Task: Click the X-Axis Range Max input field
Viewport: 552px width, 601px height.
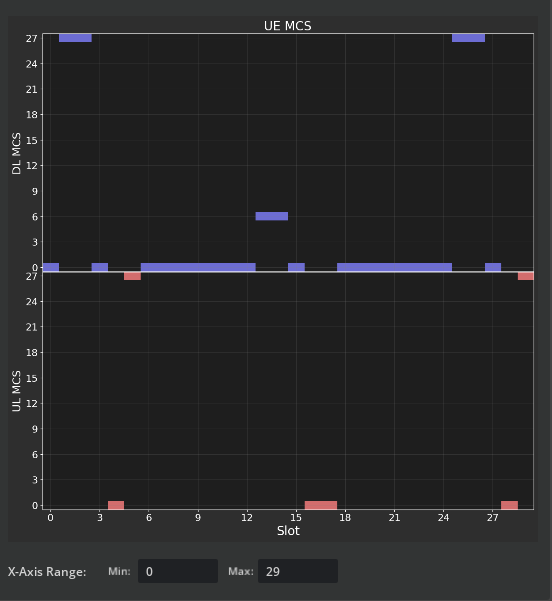Action: point(298,571)
